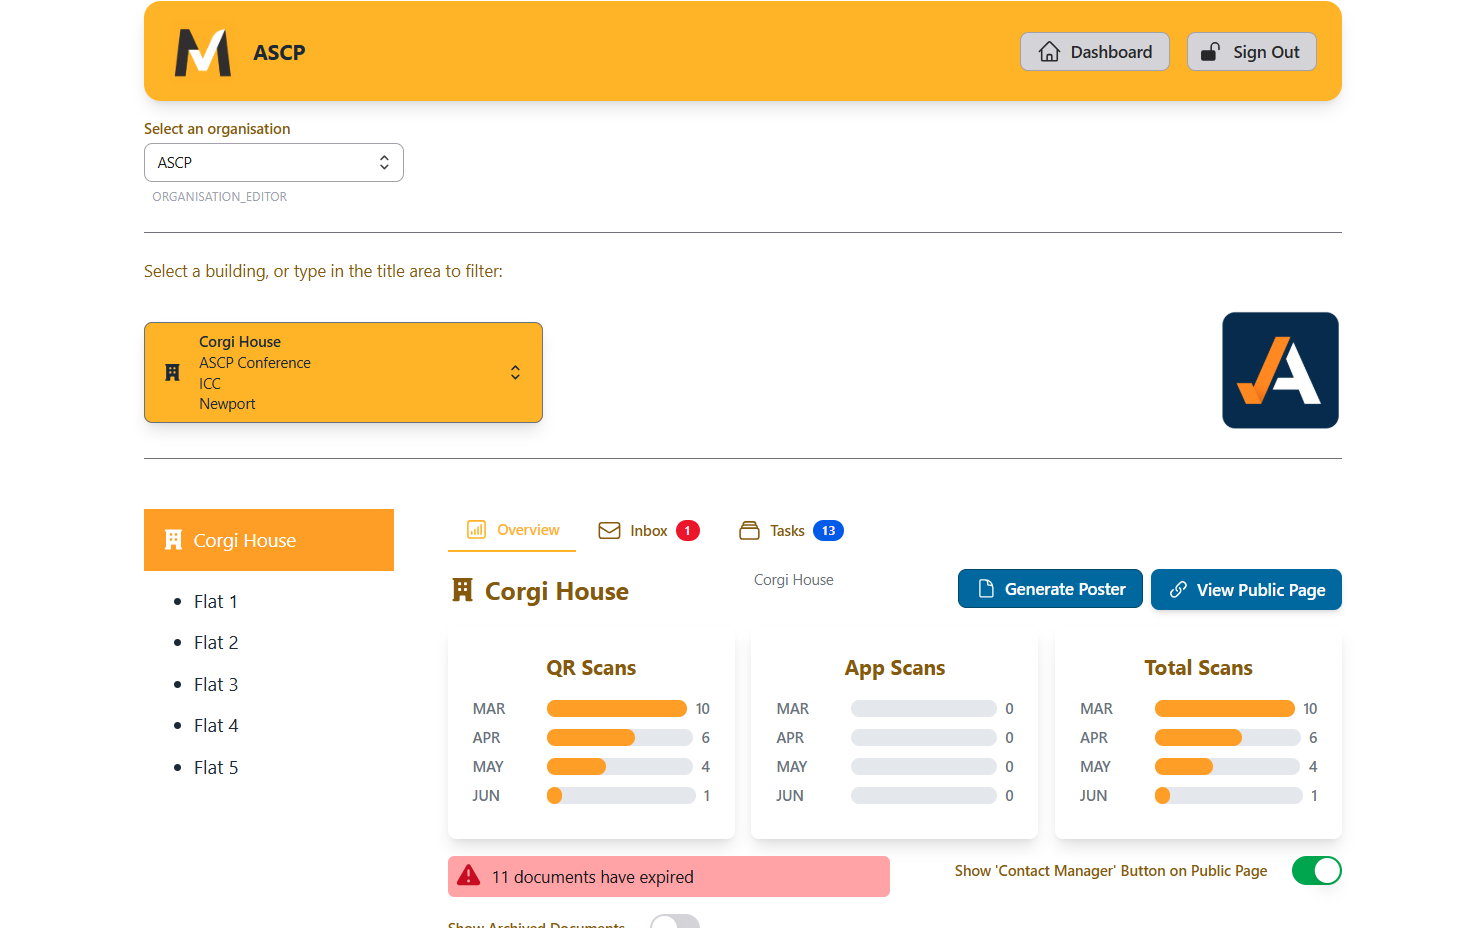Click the envelope icon on Inbox tab
This screenshot has height=928, width=1459.
tap(609, 530)
